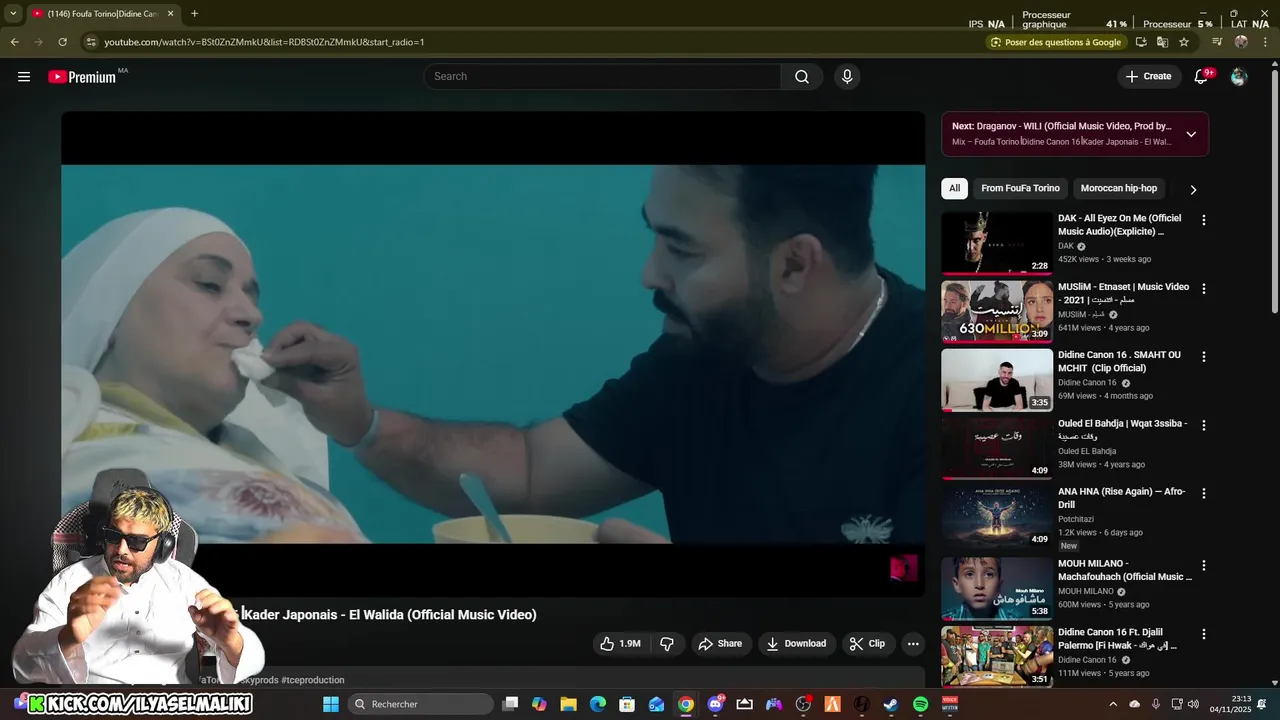
Task: Open MOUH MILANO Machafouhach thumbnail
Action: click(x=997, y=589)
